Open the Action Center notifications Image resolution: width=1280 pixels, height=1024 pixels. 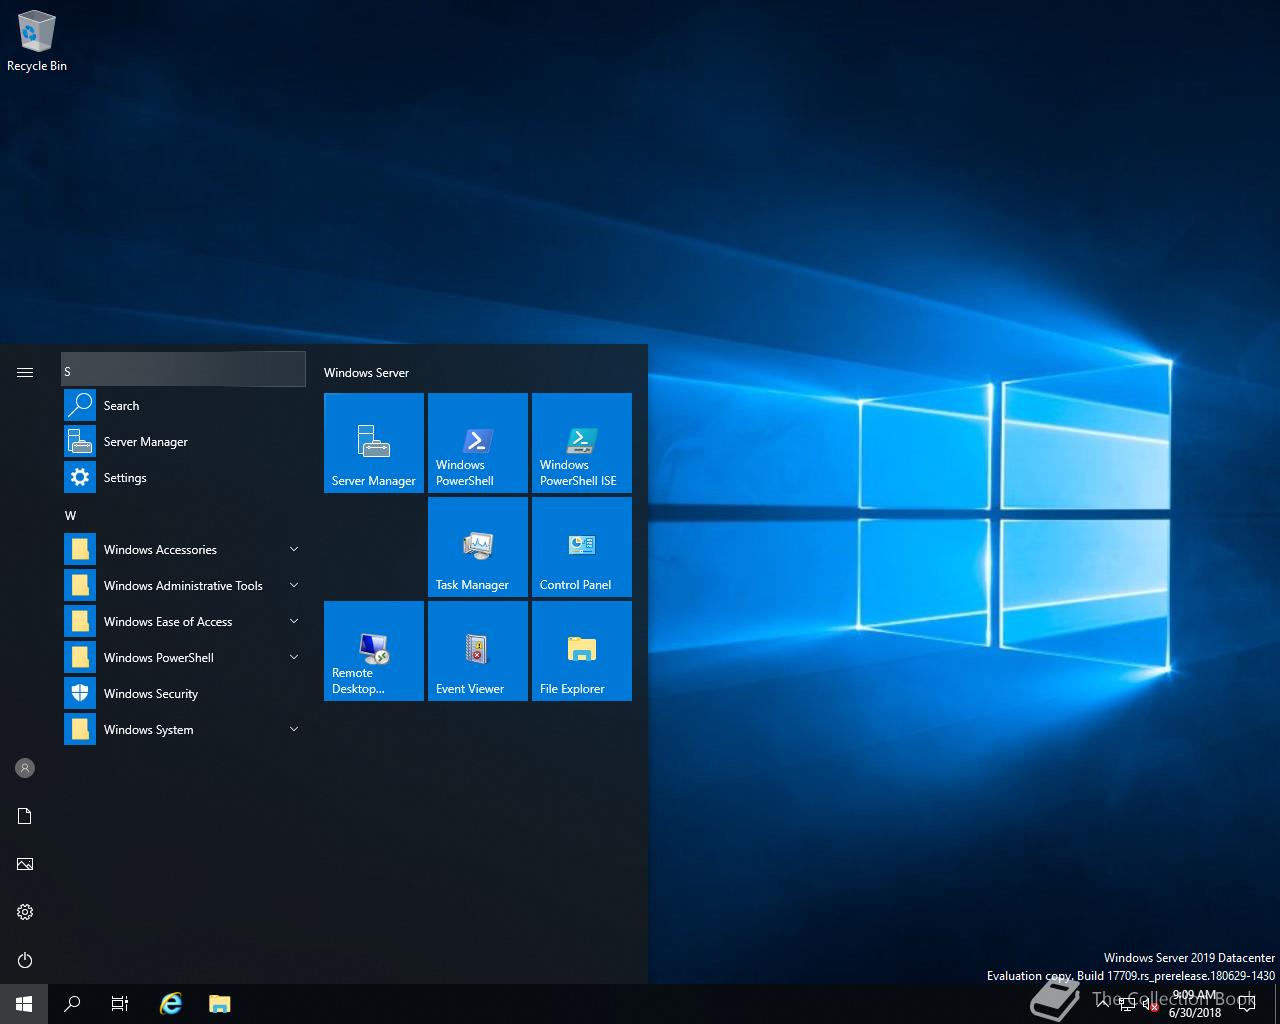click(x=1246, y=1004)
